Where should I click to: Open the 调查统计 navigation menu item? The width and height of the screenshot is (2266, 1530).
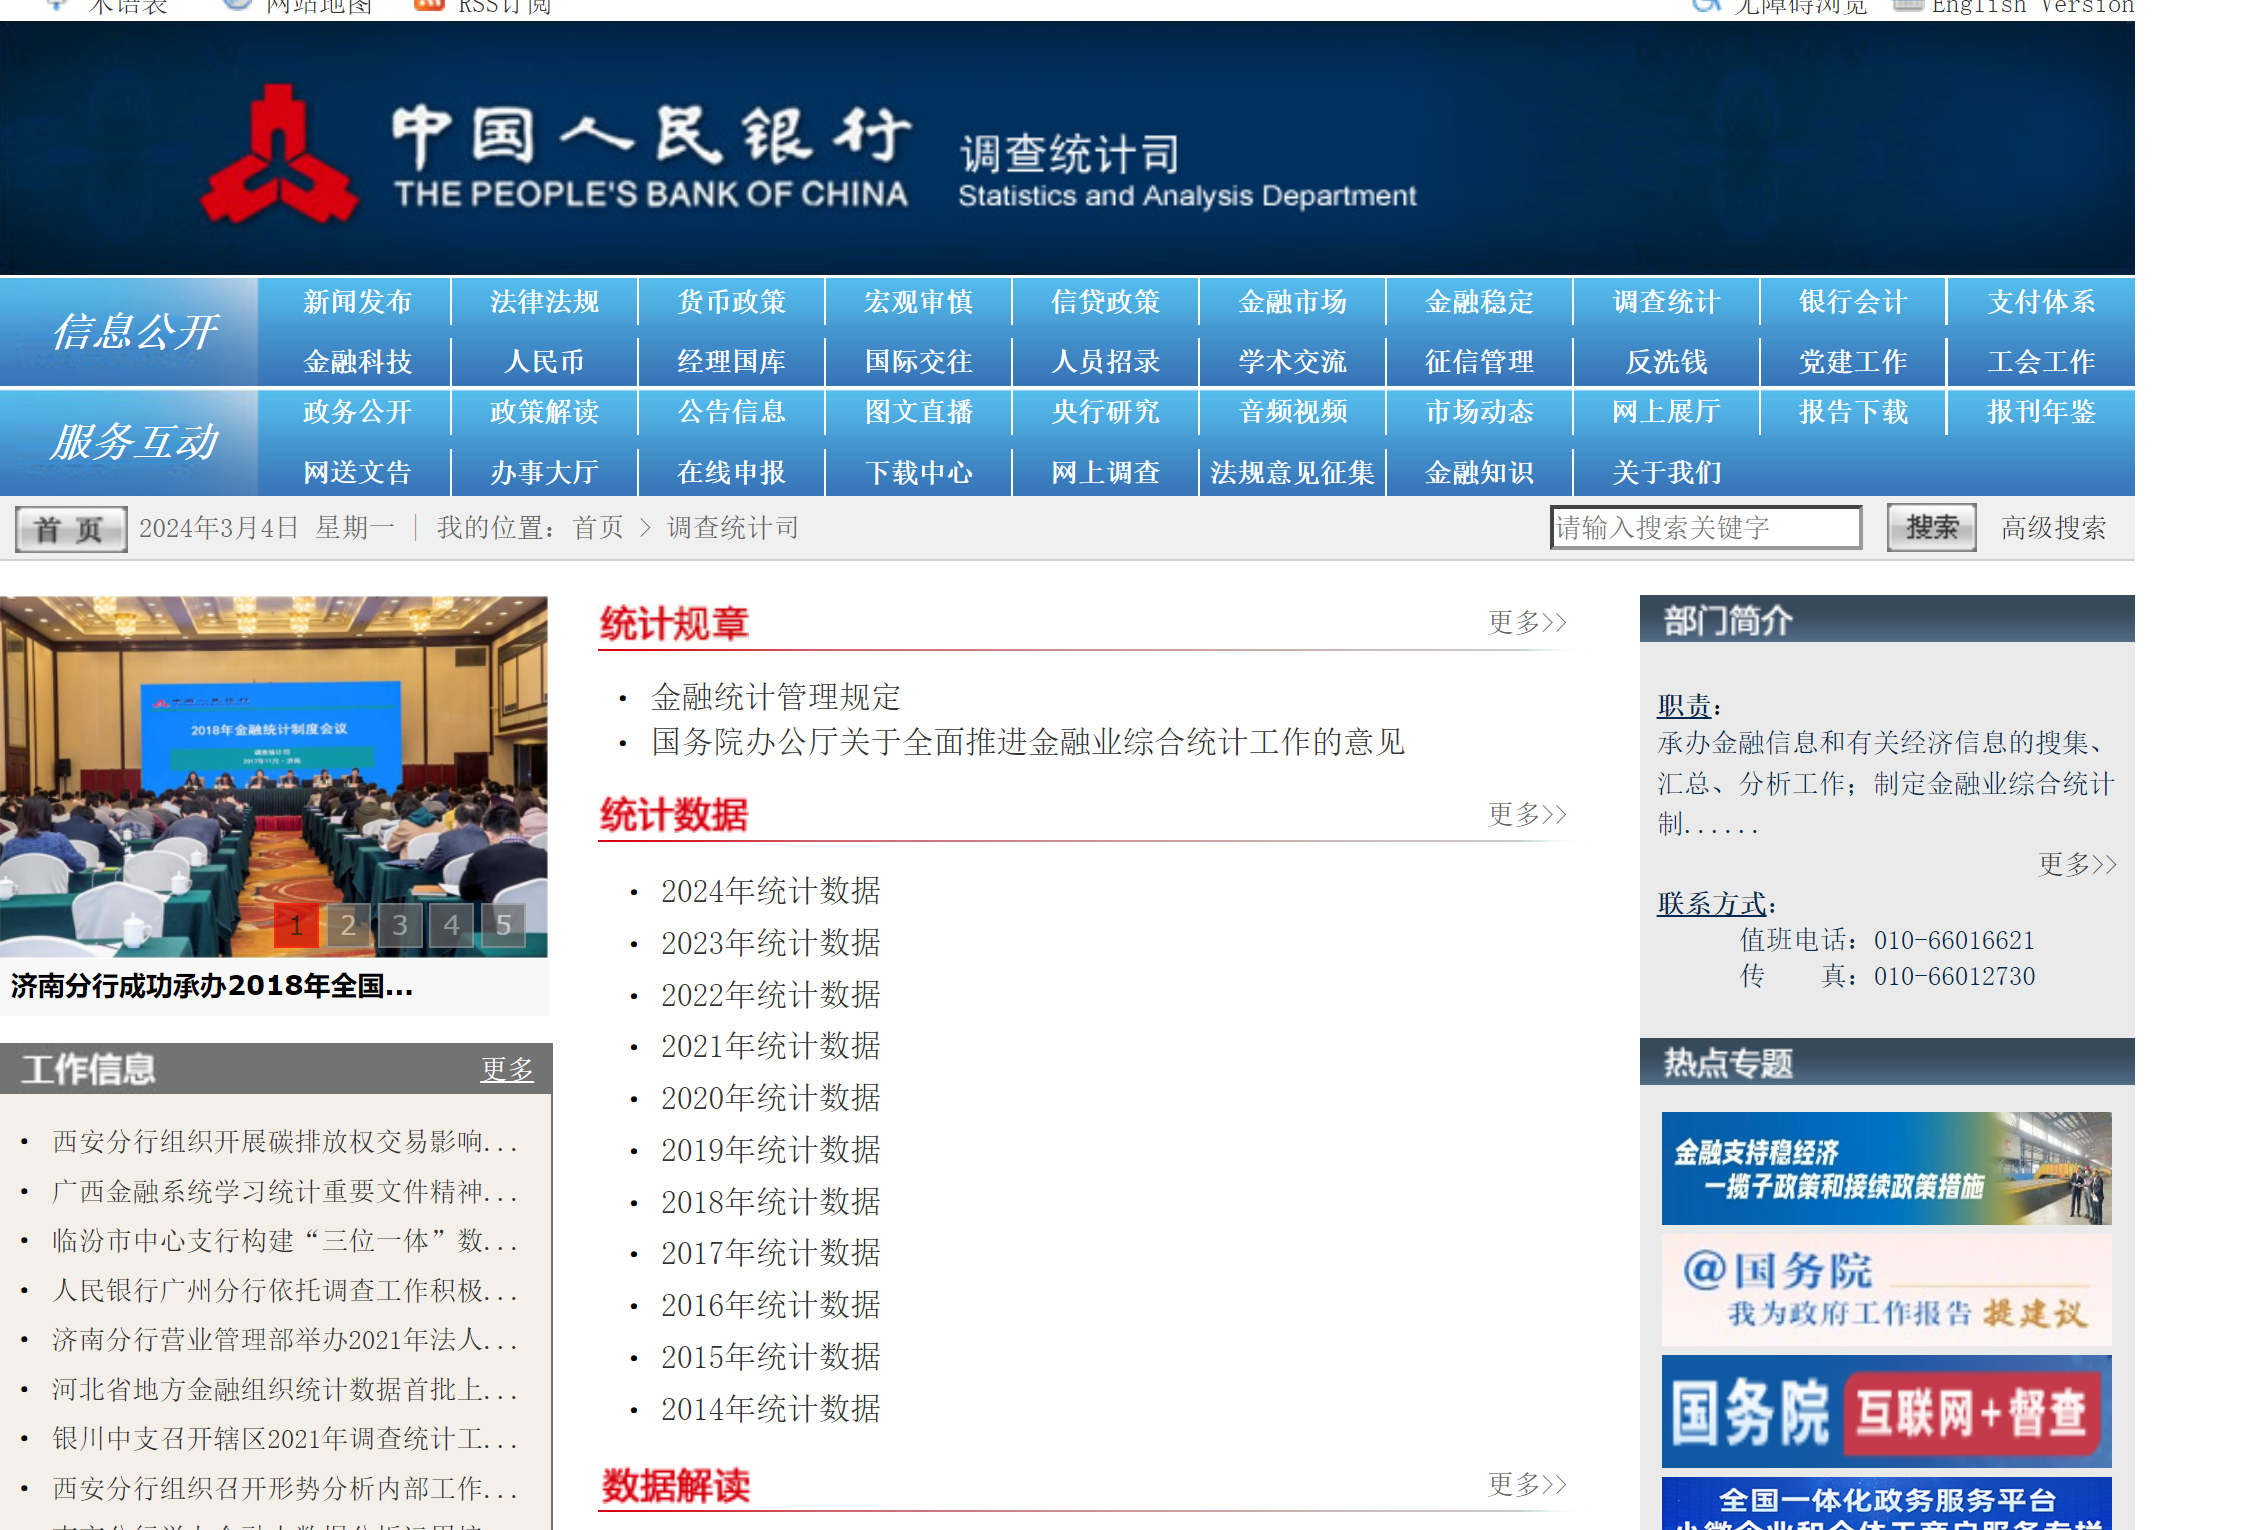pyautogui.click(x=1666, y=302)
